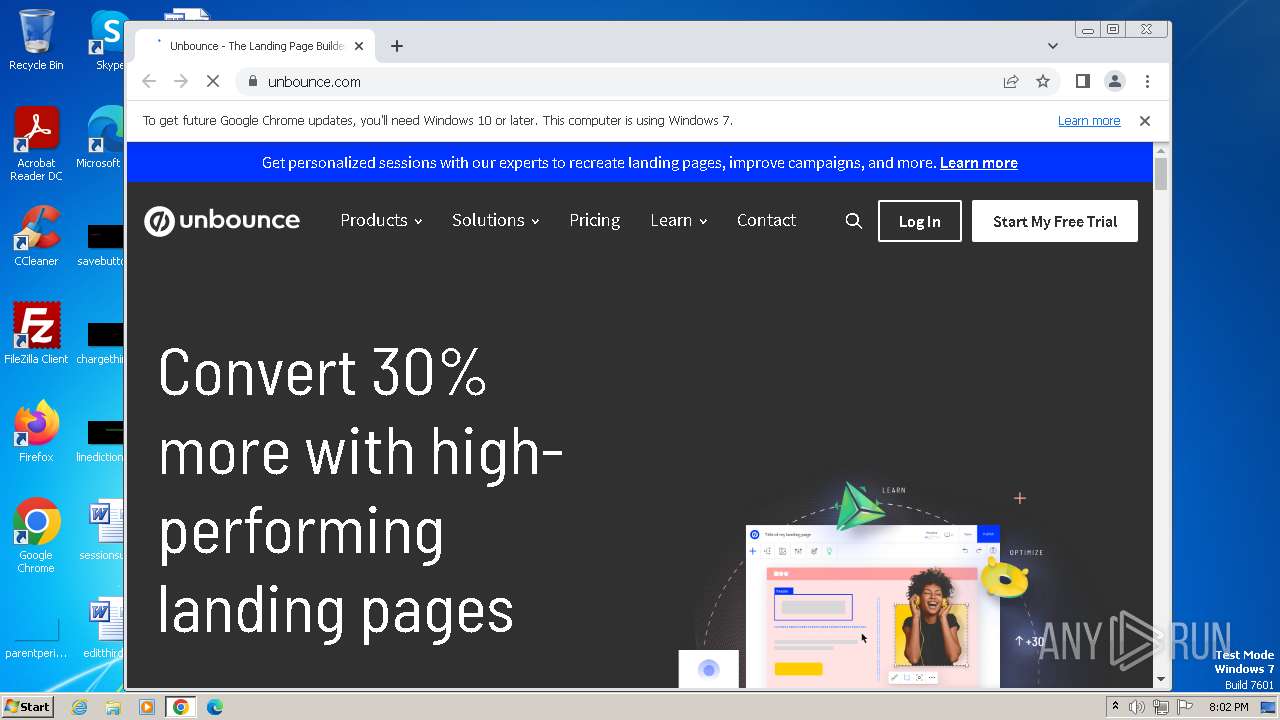Open the tab search chevron

[x=1053, y=46]
